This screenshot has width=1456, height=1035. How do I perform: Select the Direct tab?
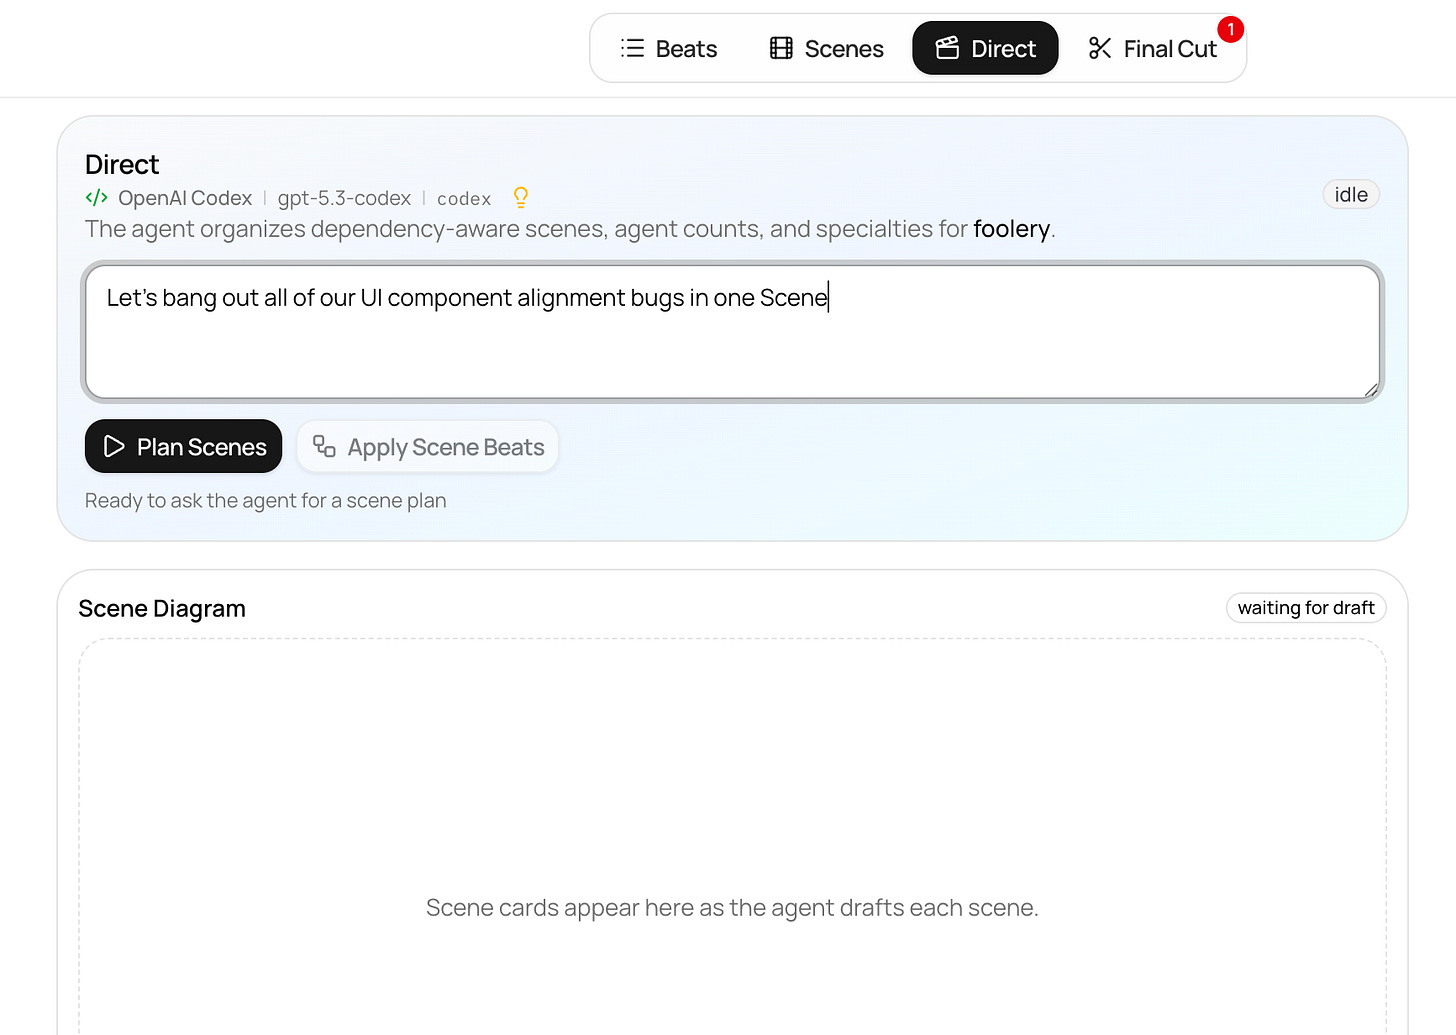pyautogui.click(x=985, y=48)
